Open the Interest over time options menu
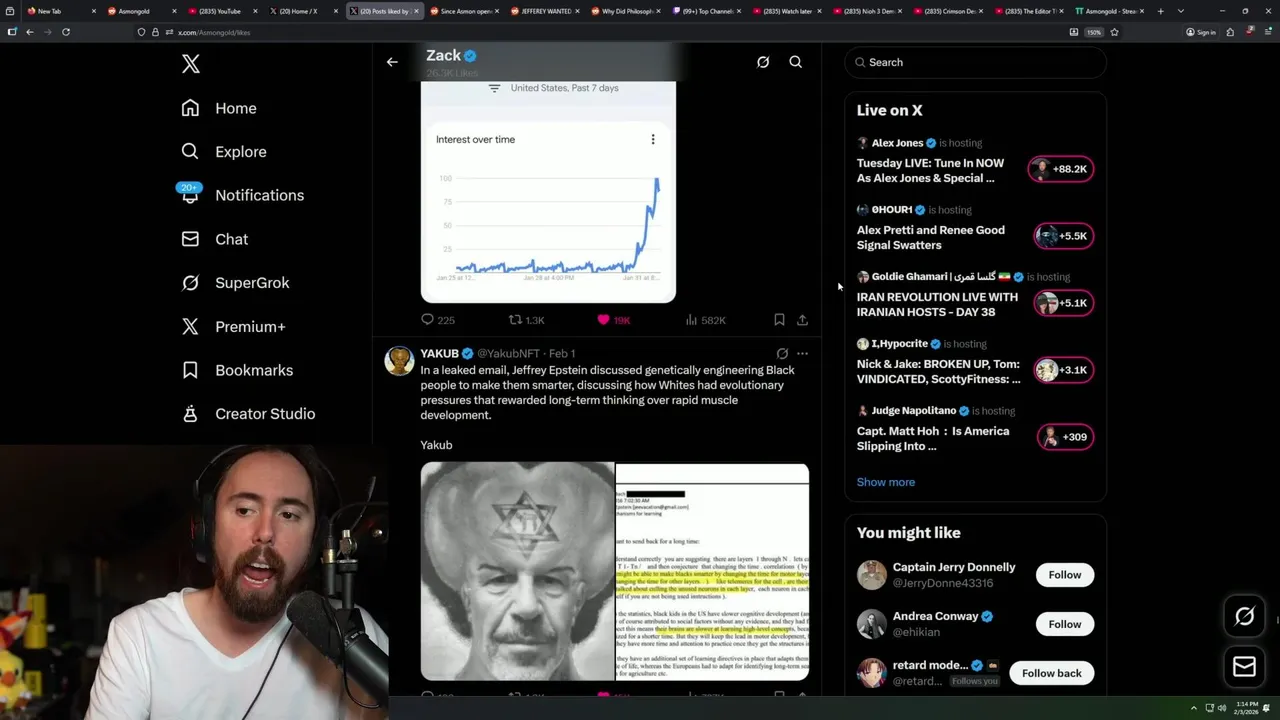The image size is (1280, 720). [x=653, y=139]
